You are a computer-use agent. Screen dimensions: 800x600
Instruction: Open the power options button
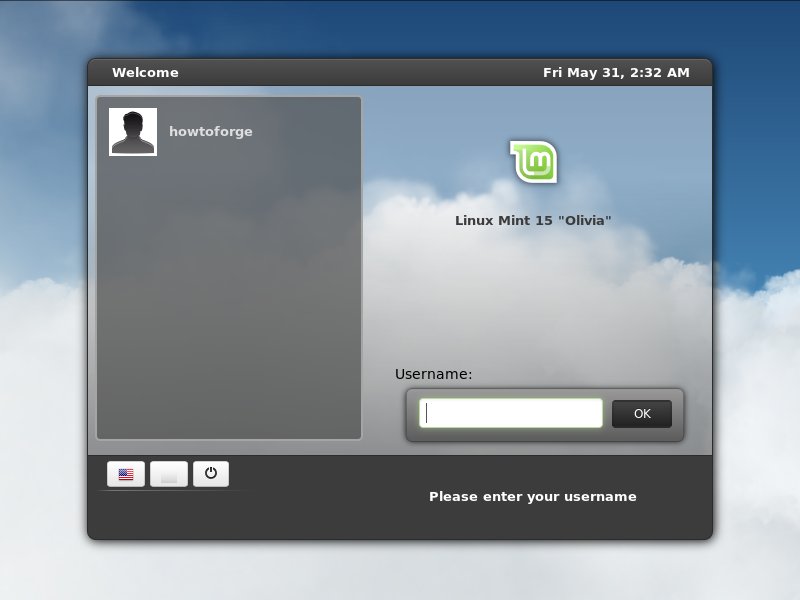[211, 474]
